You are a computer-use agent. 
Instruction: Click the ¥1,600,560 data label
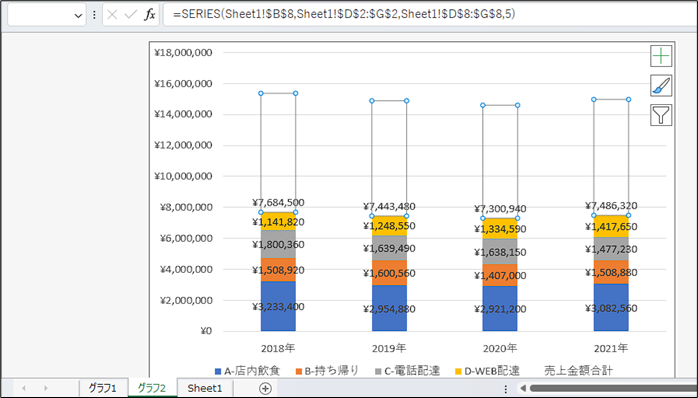(389, 273)
